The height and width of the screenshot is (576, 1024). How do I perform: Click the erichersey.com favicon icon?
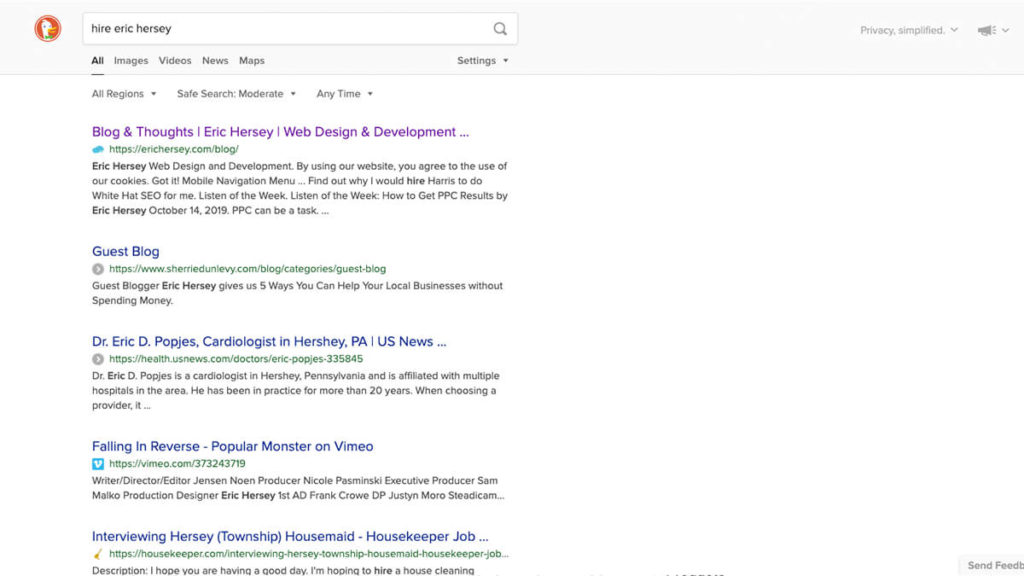click(x=98, y=149)
